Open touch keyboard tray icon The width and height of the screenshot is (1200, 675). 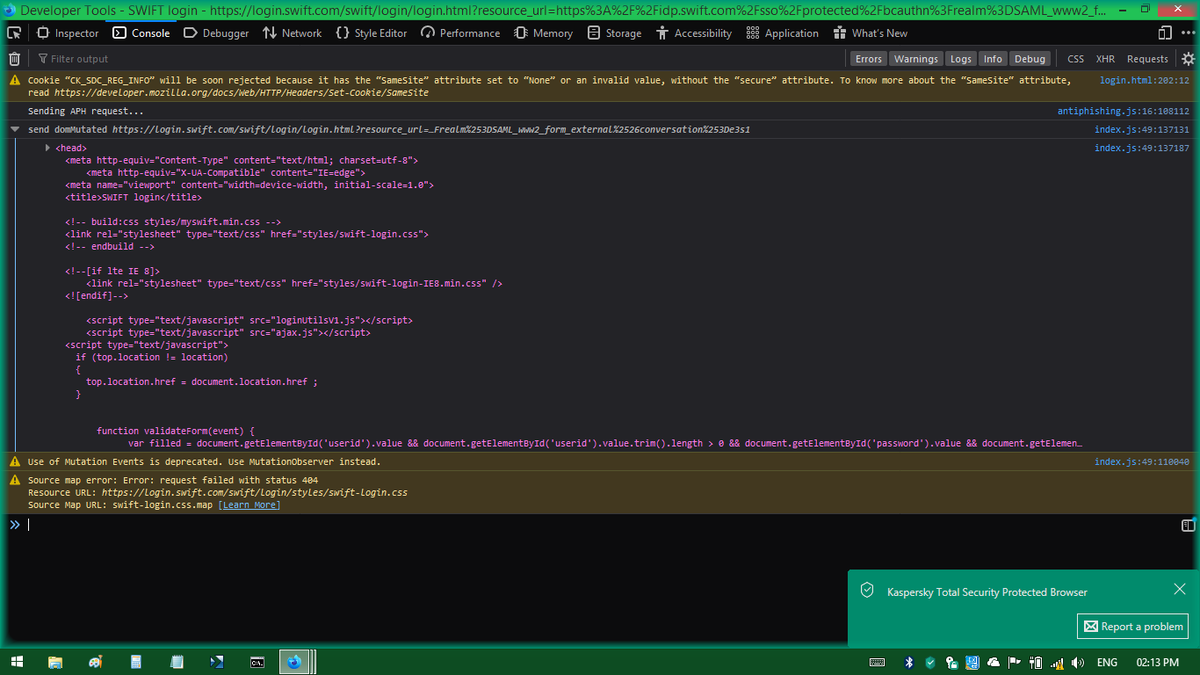(878, 662)
